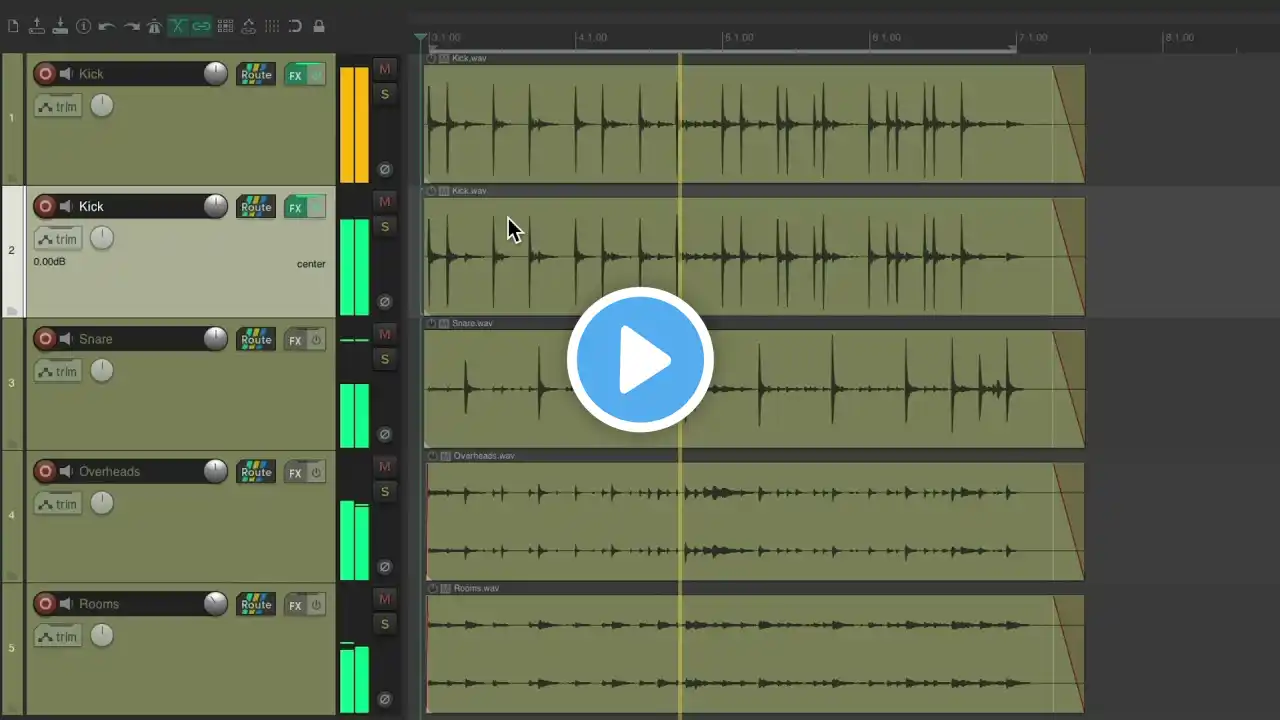This screenshot has width=1280, height=720.
Task: Create a new project with the blank page icon
Action: pyautogui.click(x=13, y=26)
